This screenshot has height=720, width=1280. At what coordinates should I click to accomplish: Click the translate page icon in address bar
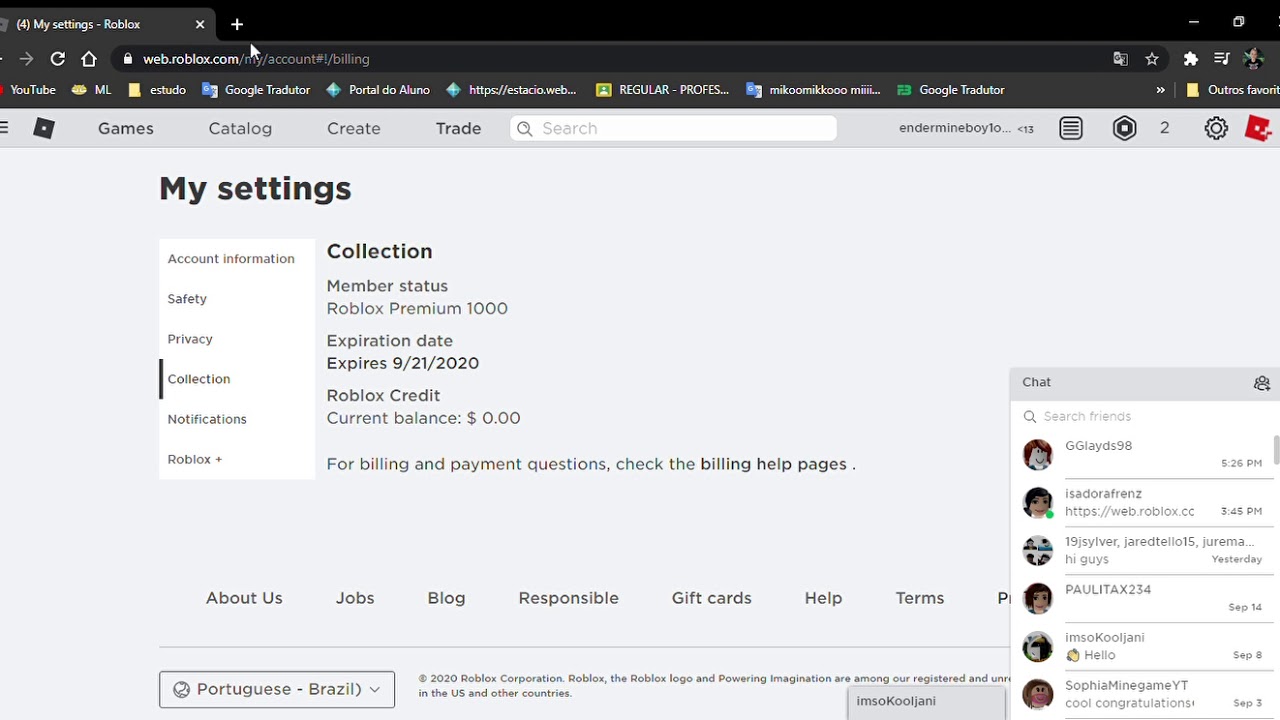pos(1121,59)
